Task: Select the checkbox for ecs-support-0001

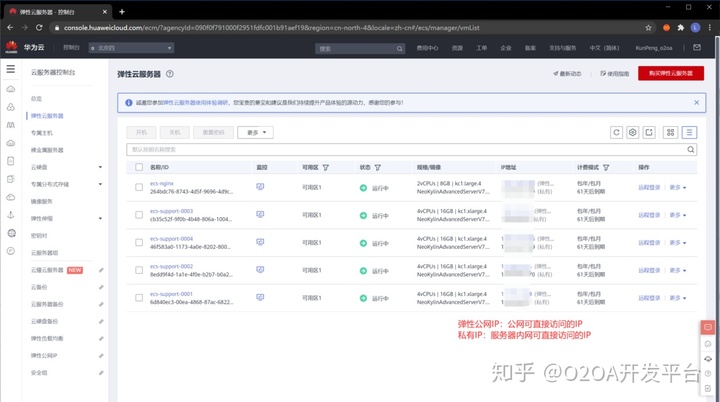Action: [x=139, y=297]
